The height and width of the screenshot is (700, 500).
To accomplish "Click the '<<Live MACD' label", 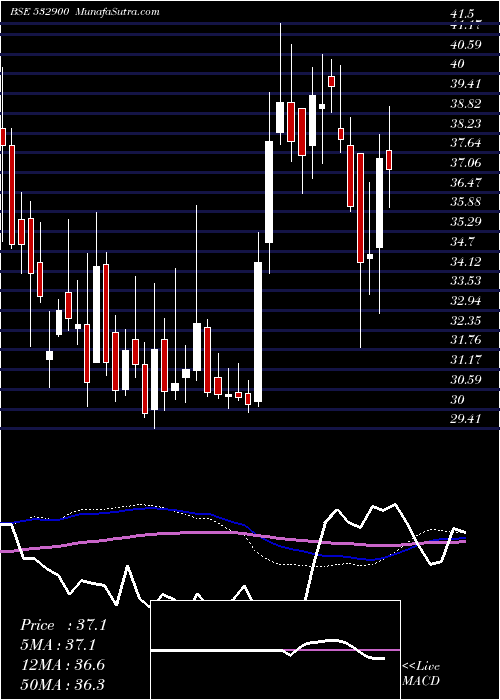I will (421, 674).
